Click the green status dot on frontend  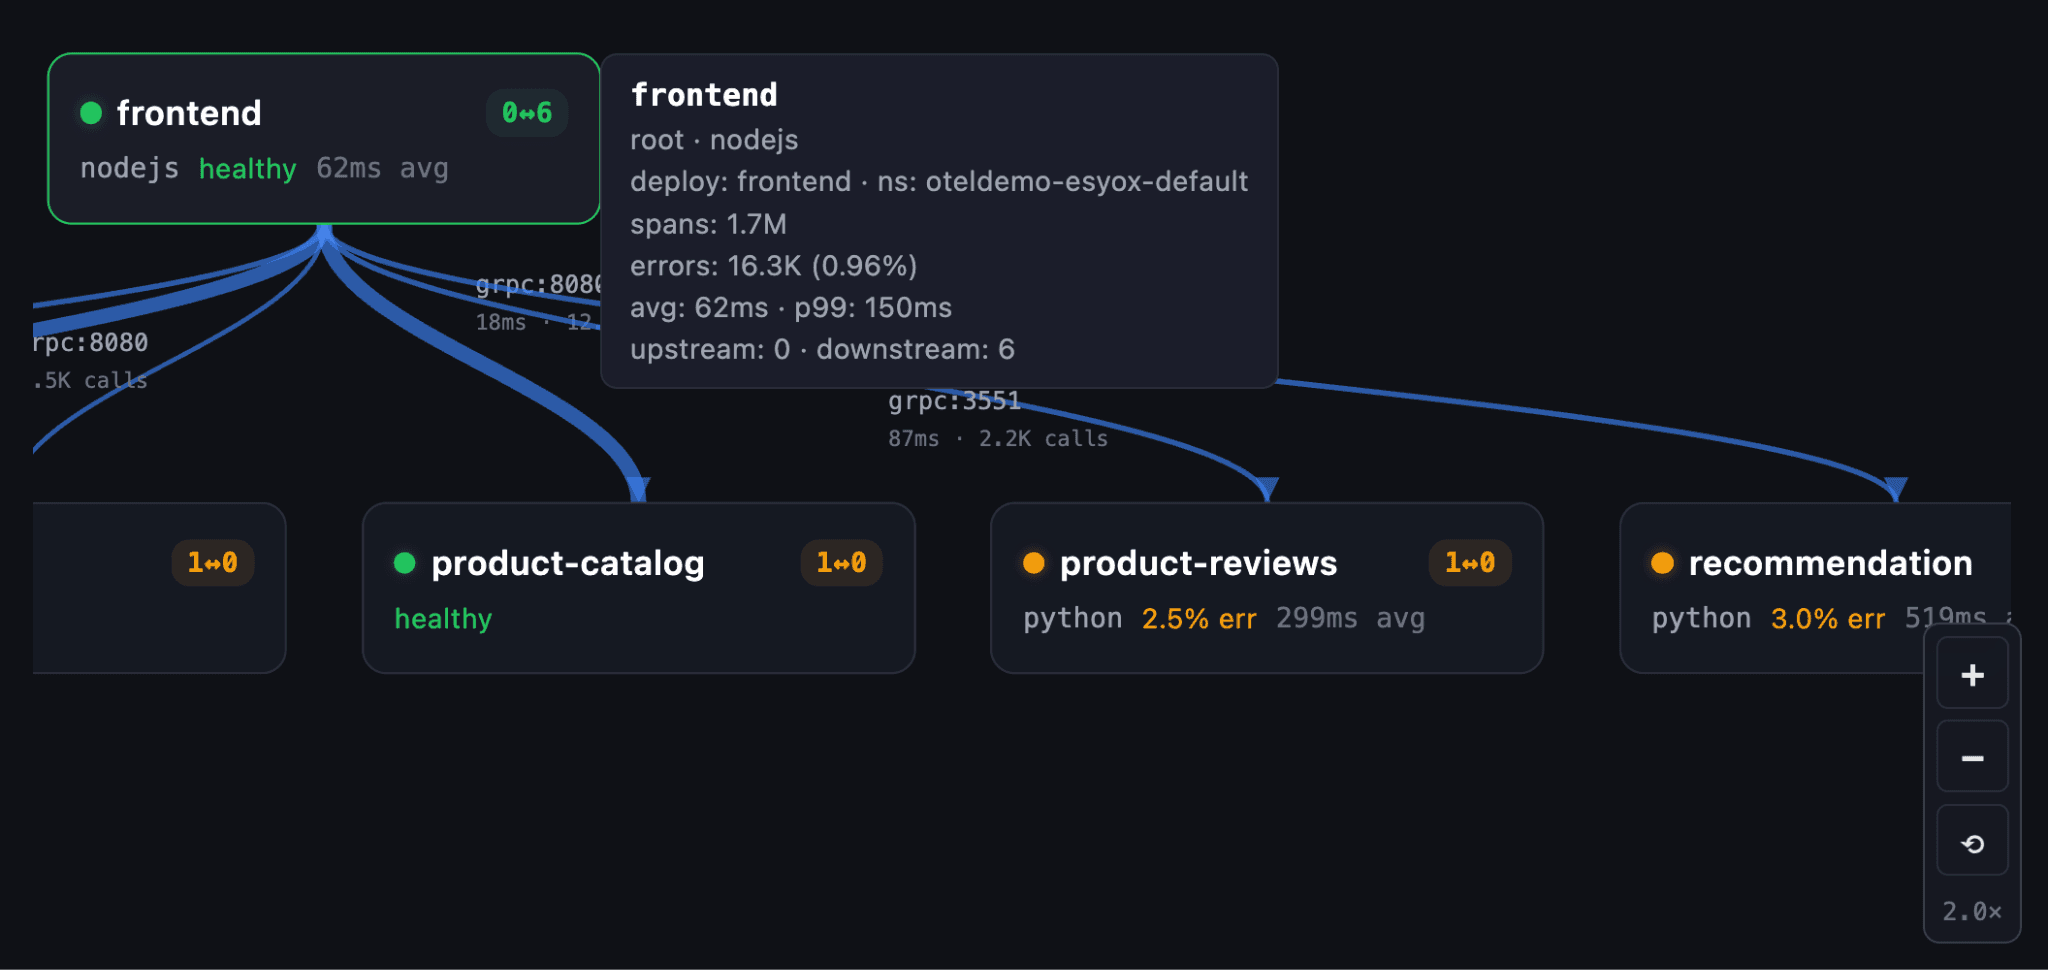(91, 113)
